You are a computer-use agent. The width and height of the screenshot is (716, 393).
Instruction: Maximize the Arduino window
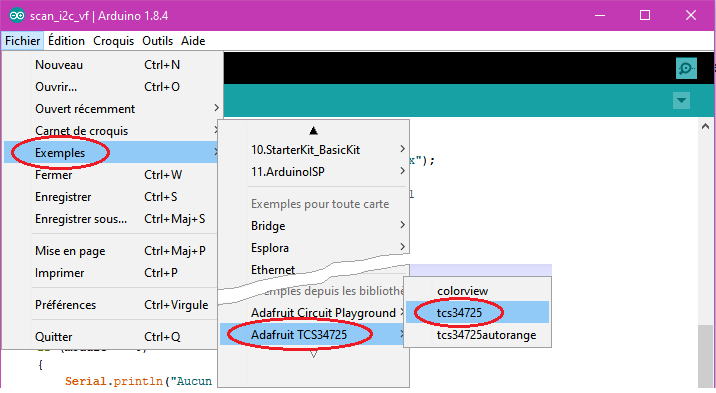(645, 16)
